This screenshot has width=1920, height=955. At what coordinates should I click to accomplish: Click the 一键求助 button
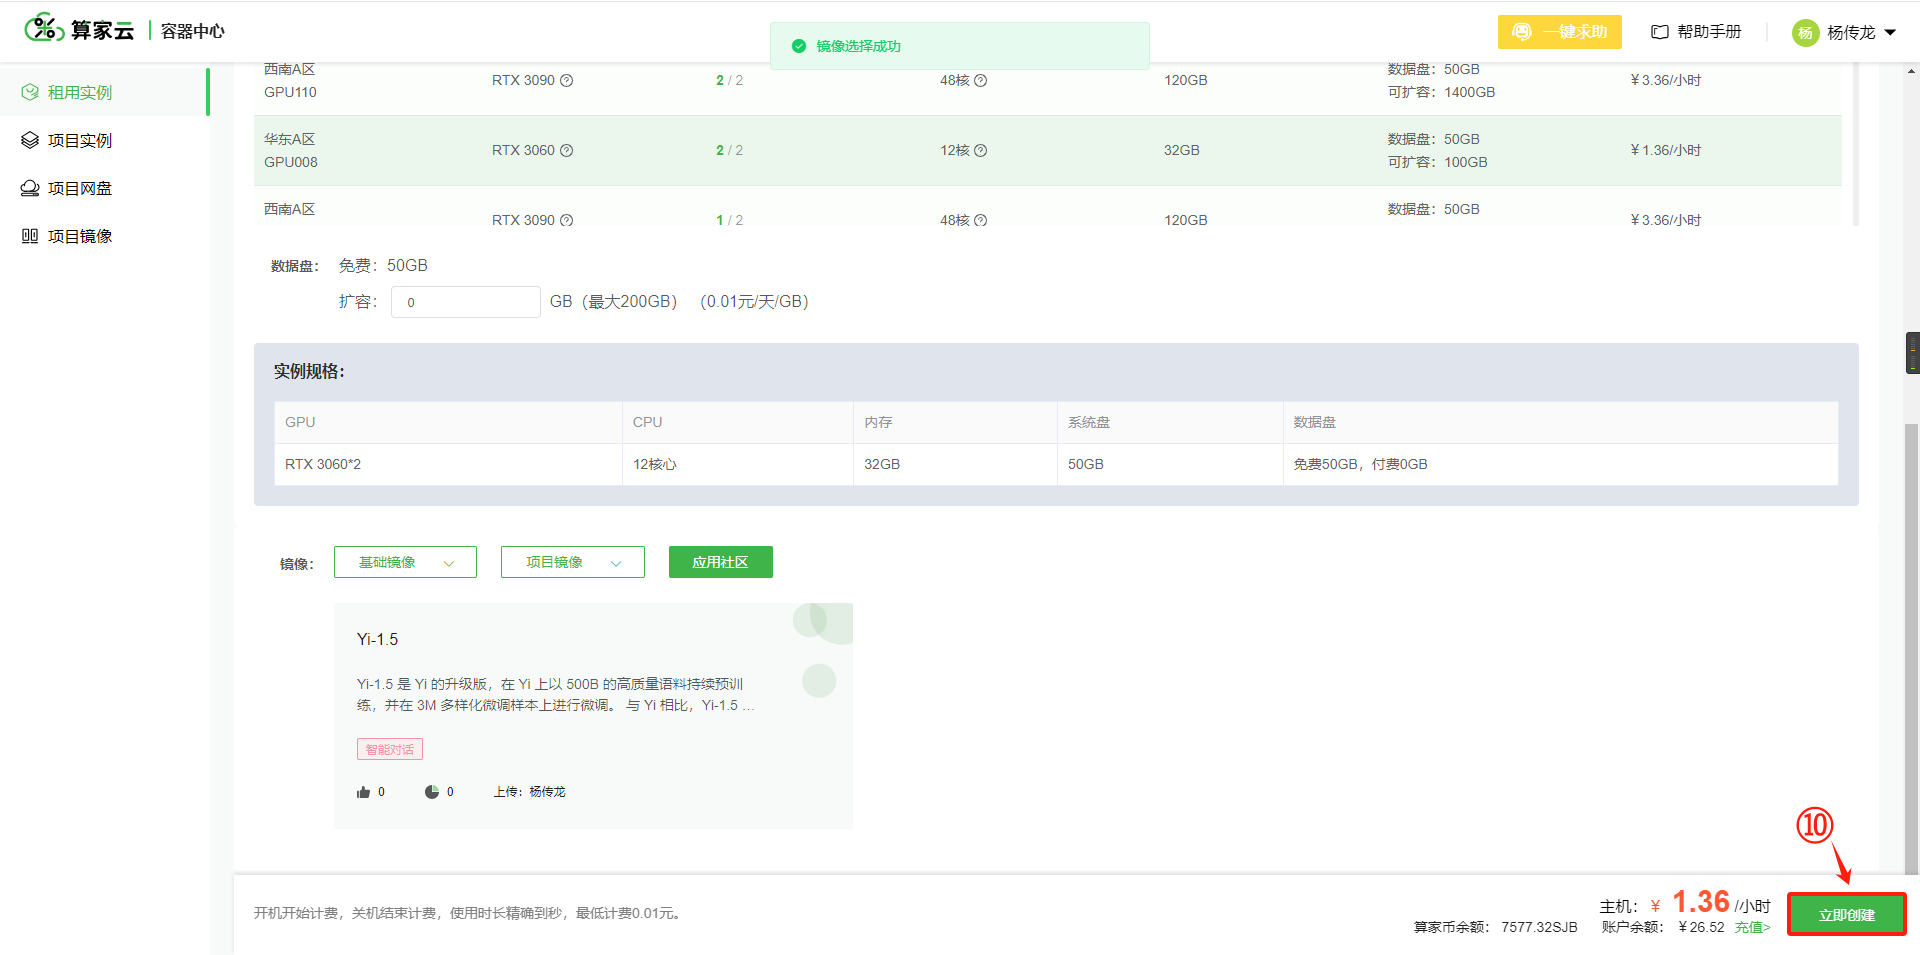1559,32
